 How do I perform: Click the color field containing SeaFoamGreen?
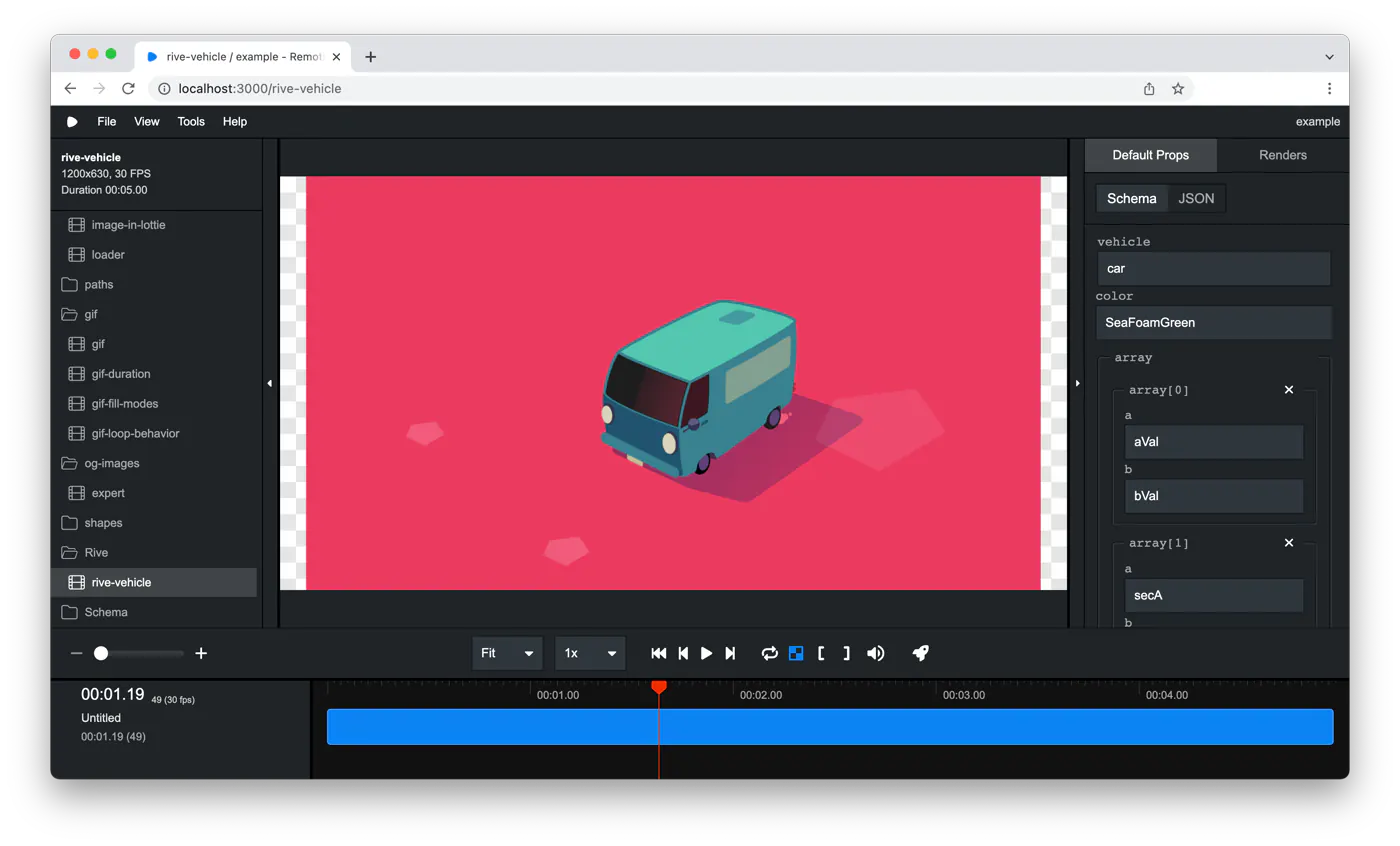pyautogui.click(x=1214, y=322)
